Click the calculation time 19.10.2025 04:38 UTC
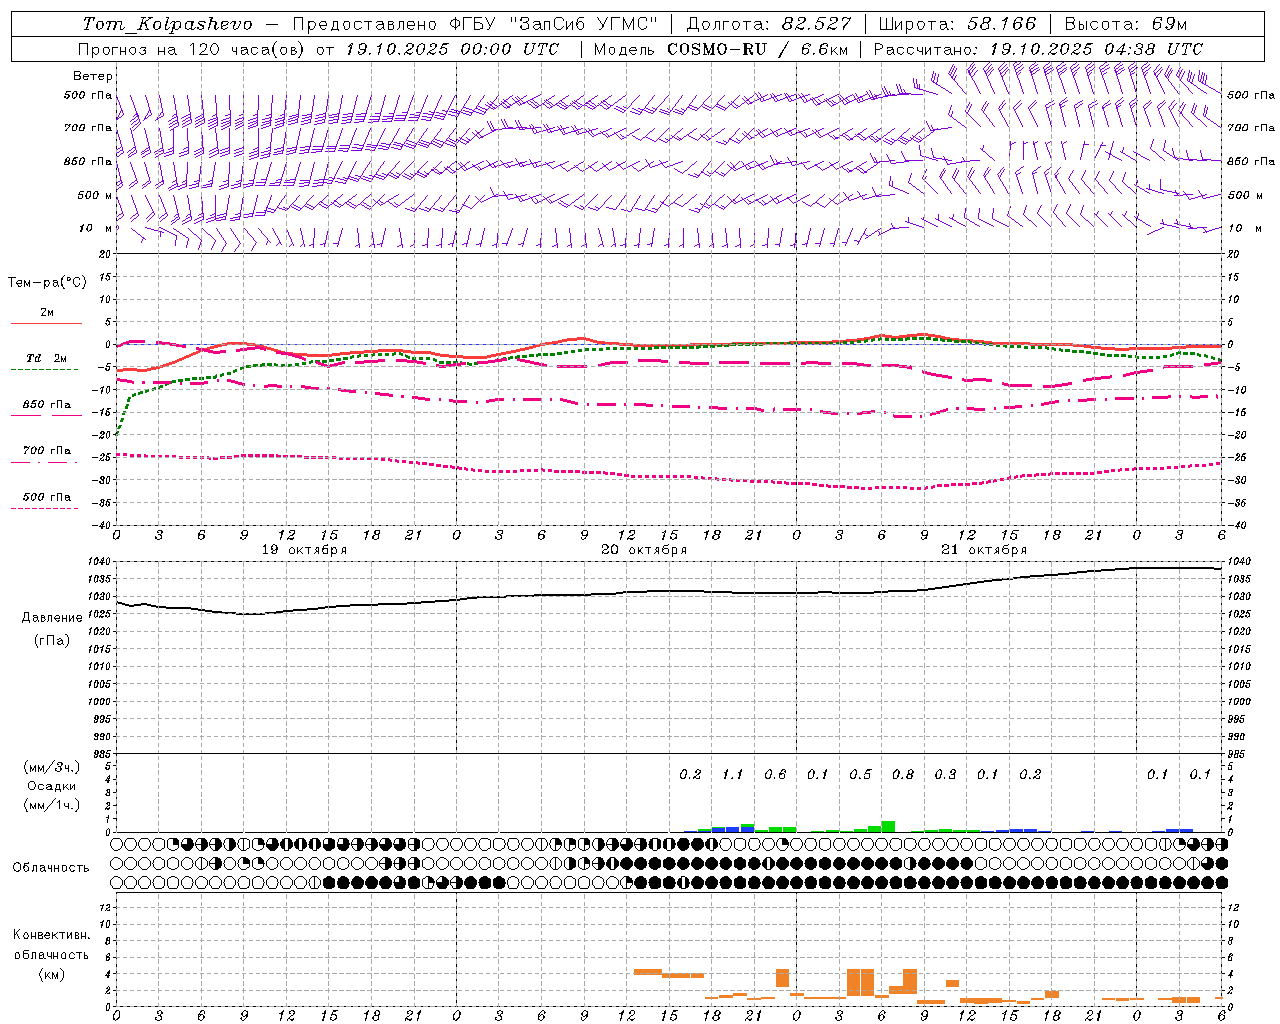Screen dimensions: 1280x1024 tap(1096, 48)
